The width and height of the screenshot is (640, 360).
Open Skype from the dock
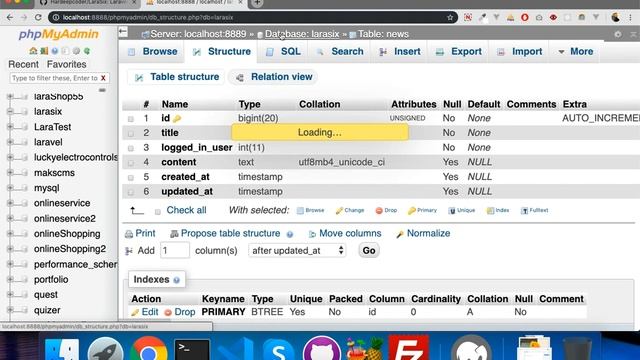click(278, 349)
